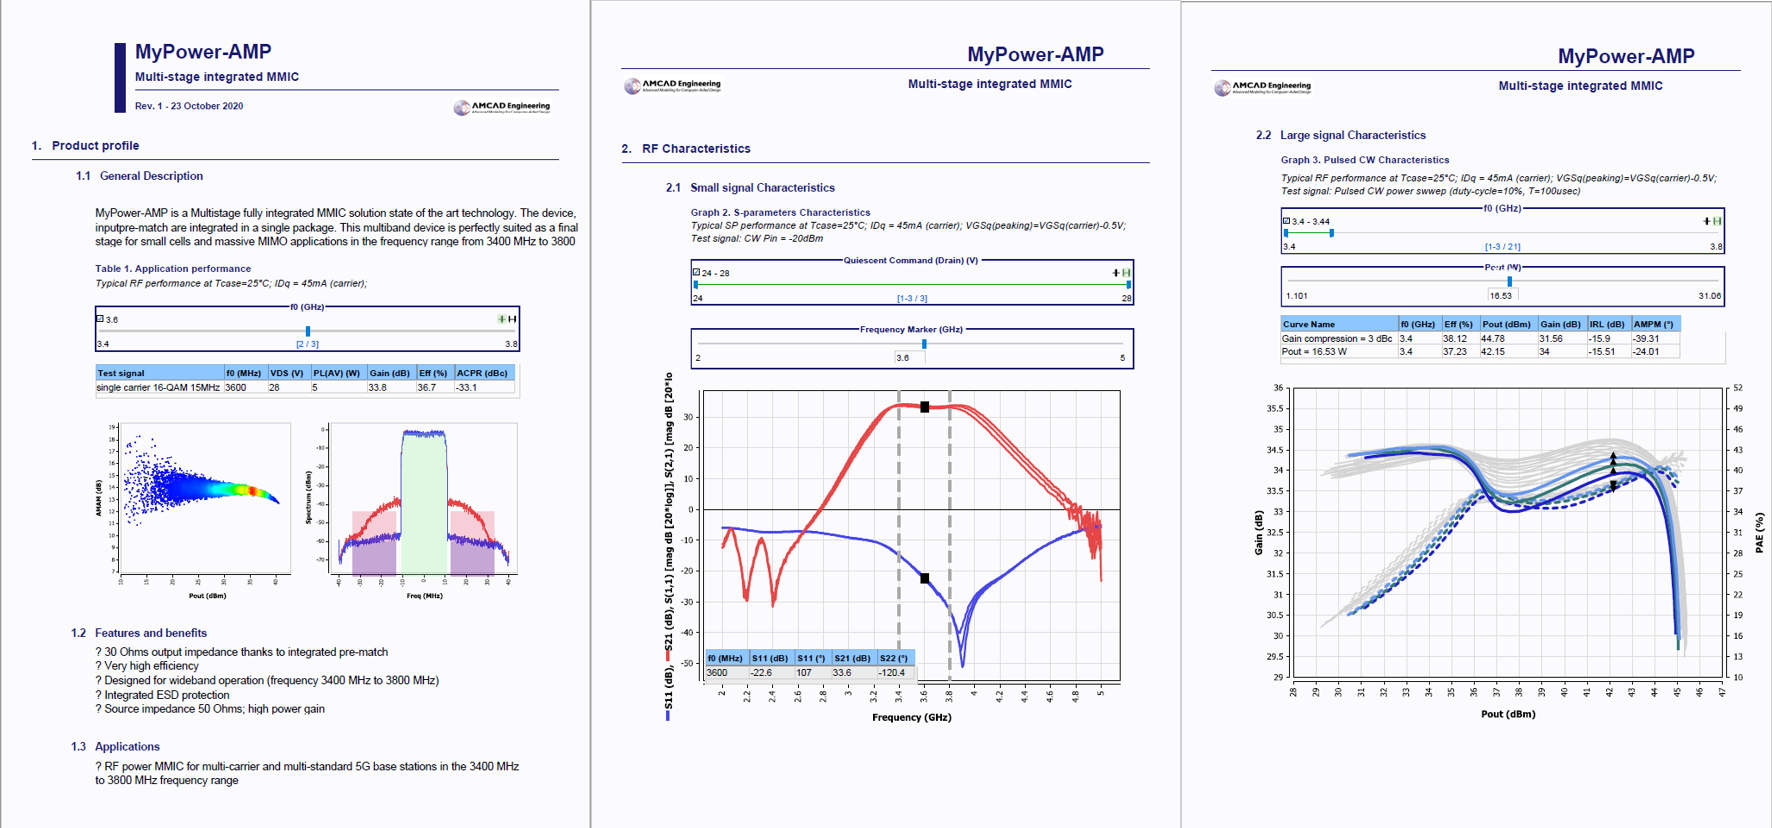Image resolution: width=1772 pixels, height=828 pixels.
Task: Click the 'S11 (dB)' marker table header
Action: pos(771,658)
